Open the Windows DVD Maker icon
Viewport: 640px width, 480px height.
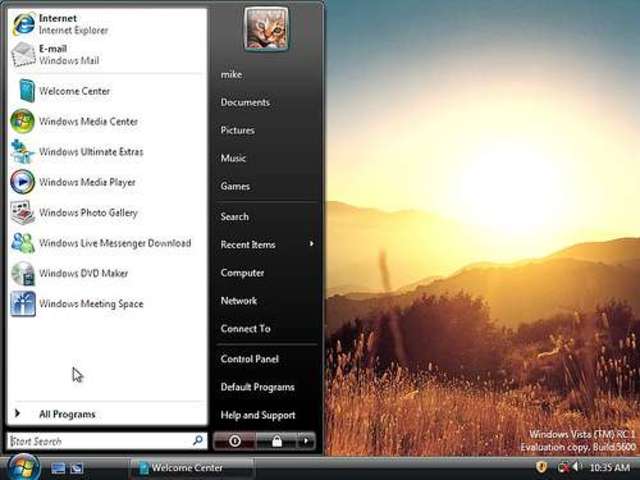pyautogui.click(x=23, y=273)
